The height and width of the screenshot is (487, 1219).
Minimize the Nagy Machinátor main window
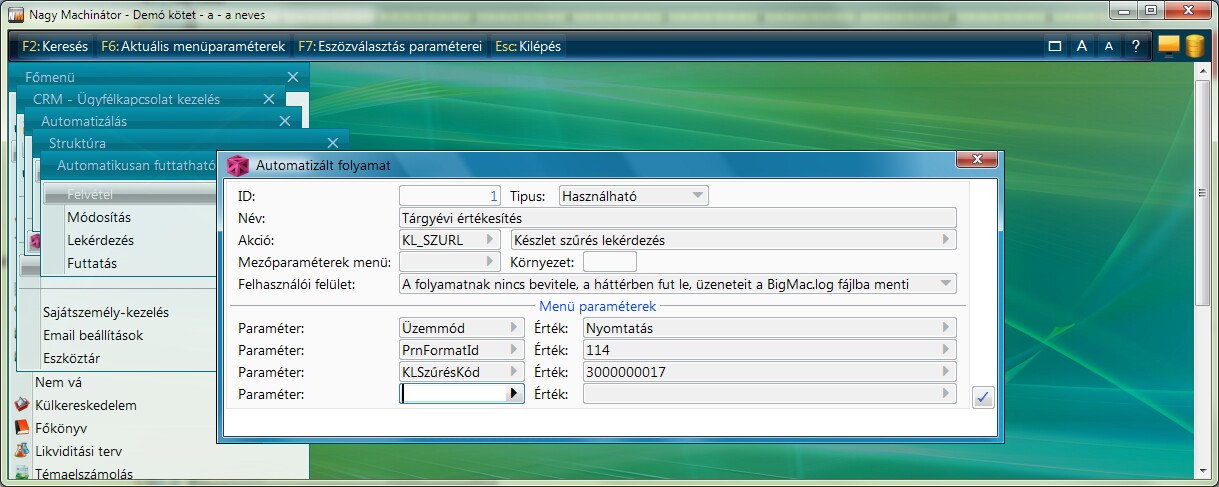tap(1124, 9)
